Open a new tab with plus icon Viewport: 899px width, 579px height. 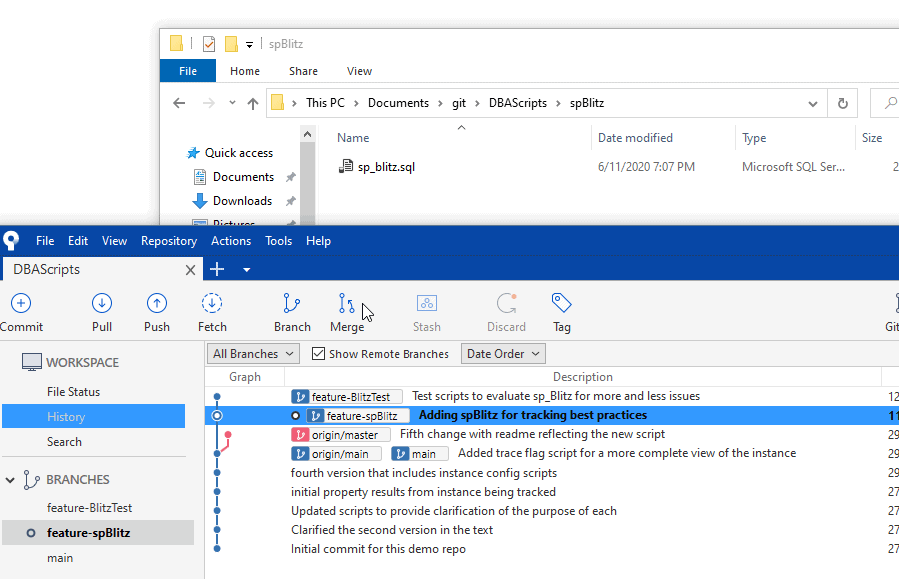217,269
